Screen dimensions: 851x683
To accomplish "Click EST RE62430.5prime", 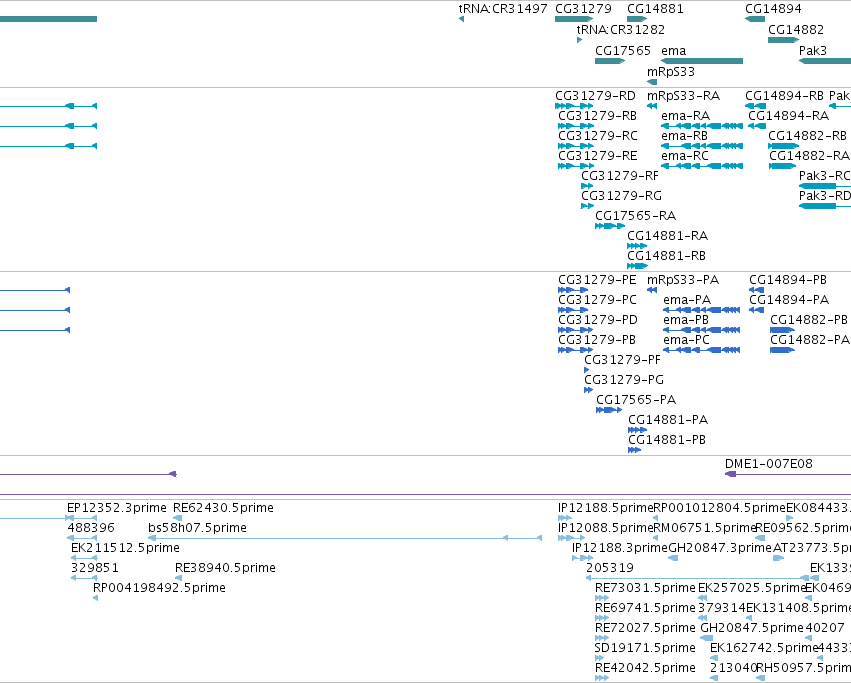I will pos(223,508).
